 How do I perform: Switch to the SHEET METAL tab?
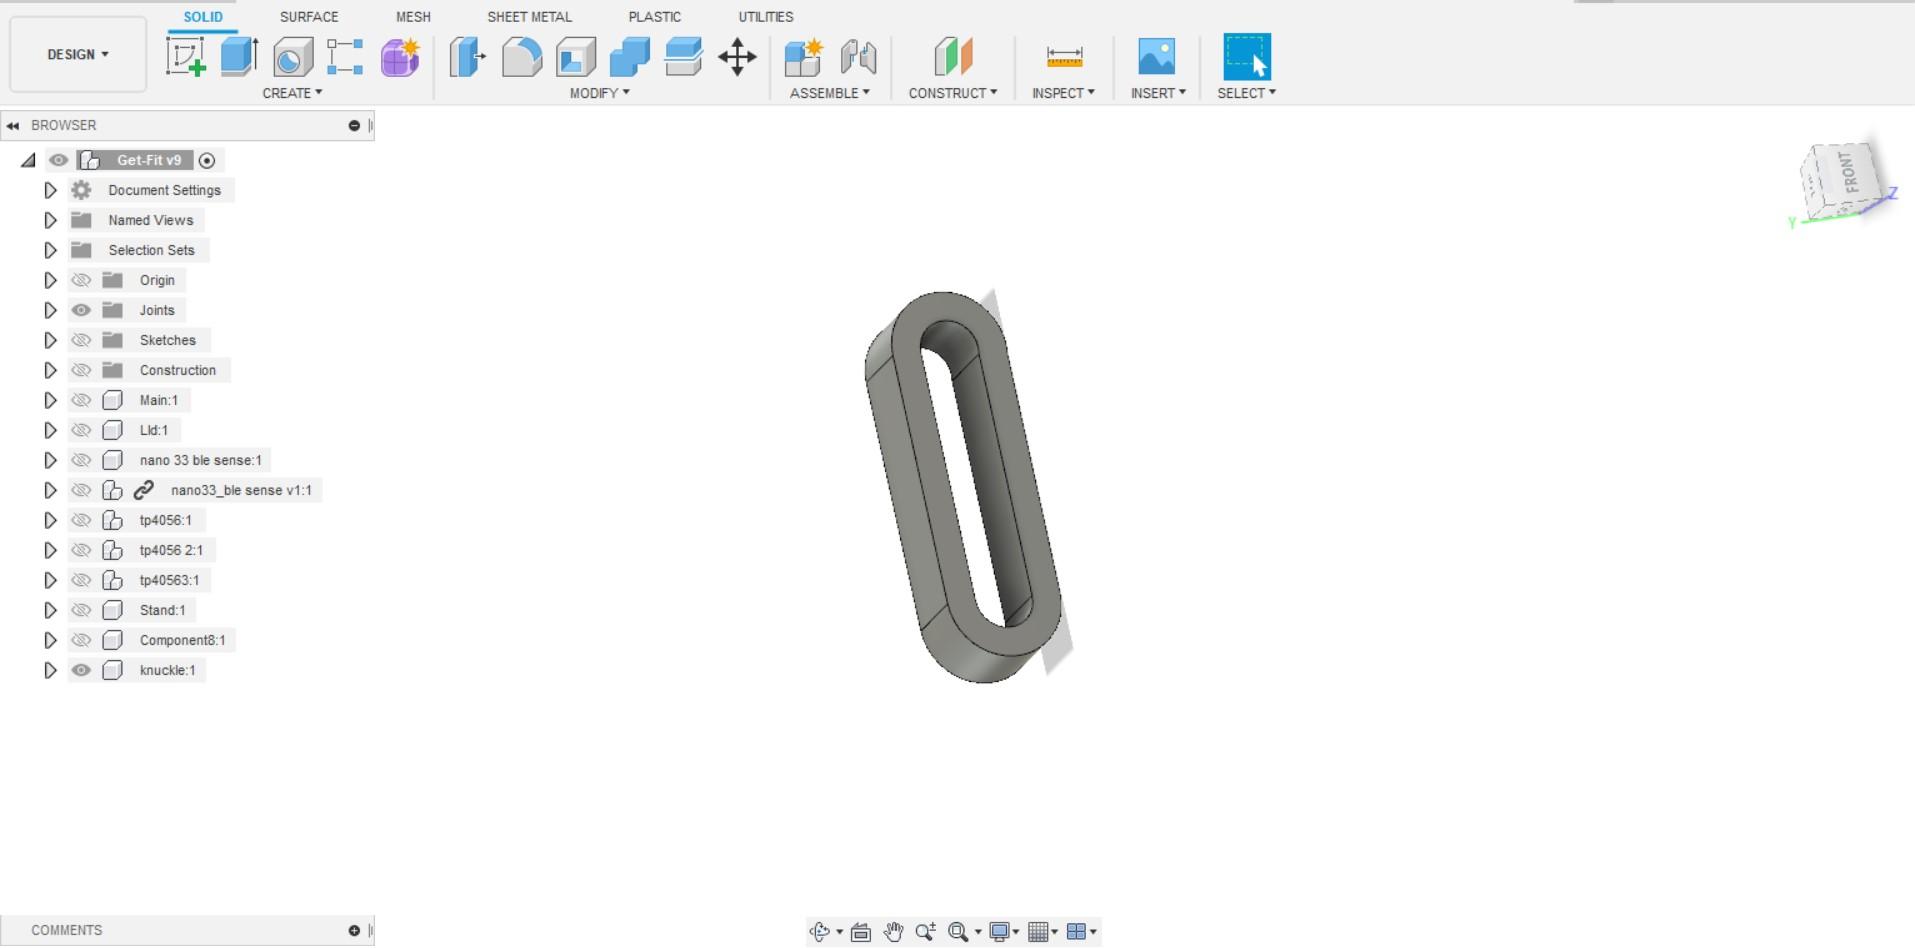[530, 17]
